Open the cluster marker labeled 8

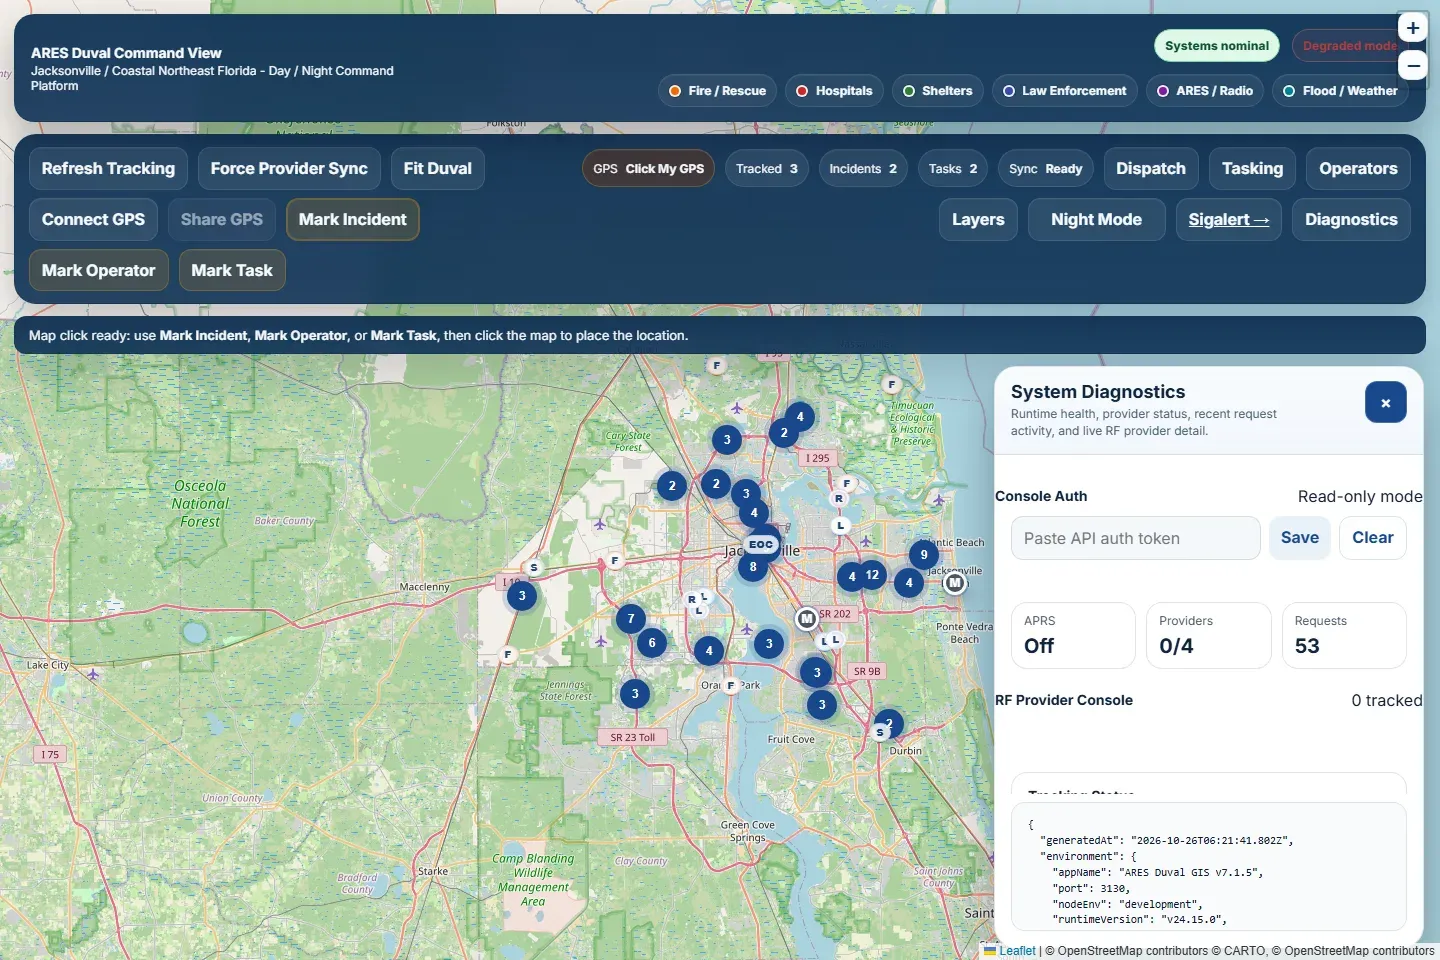click(753, 567)
